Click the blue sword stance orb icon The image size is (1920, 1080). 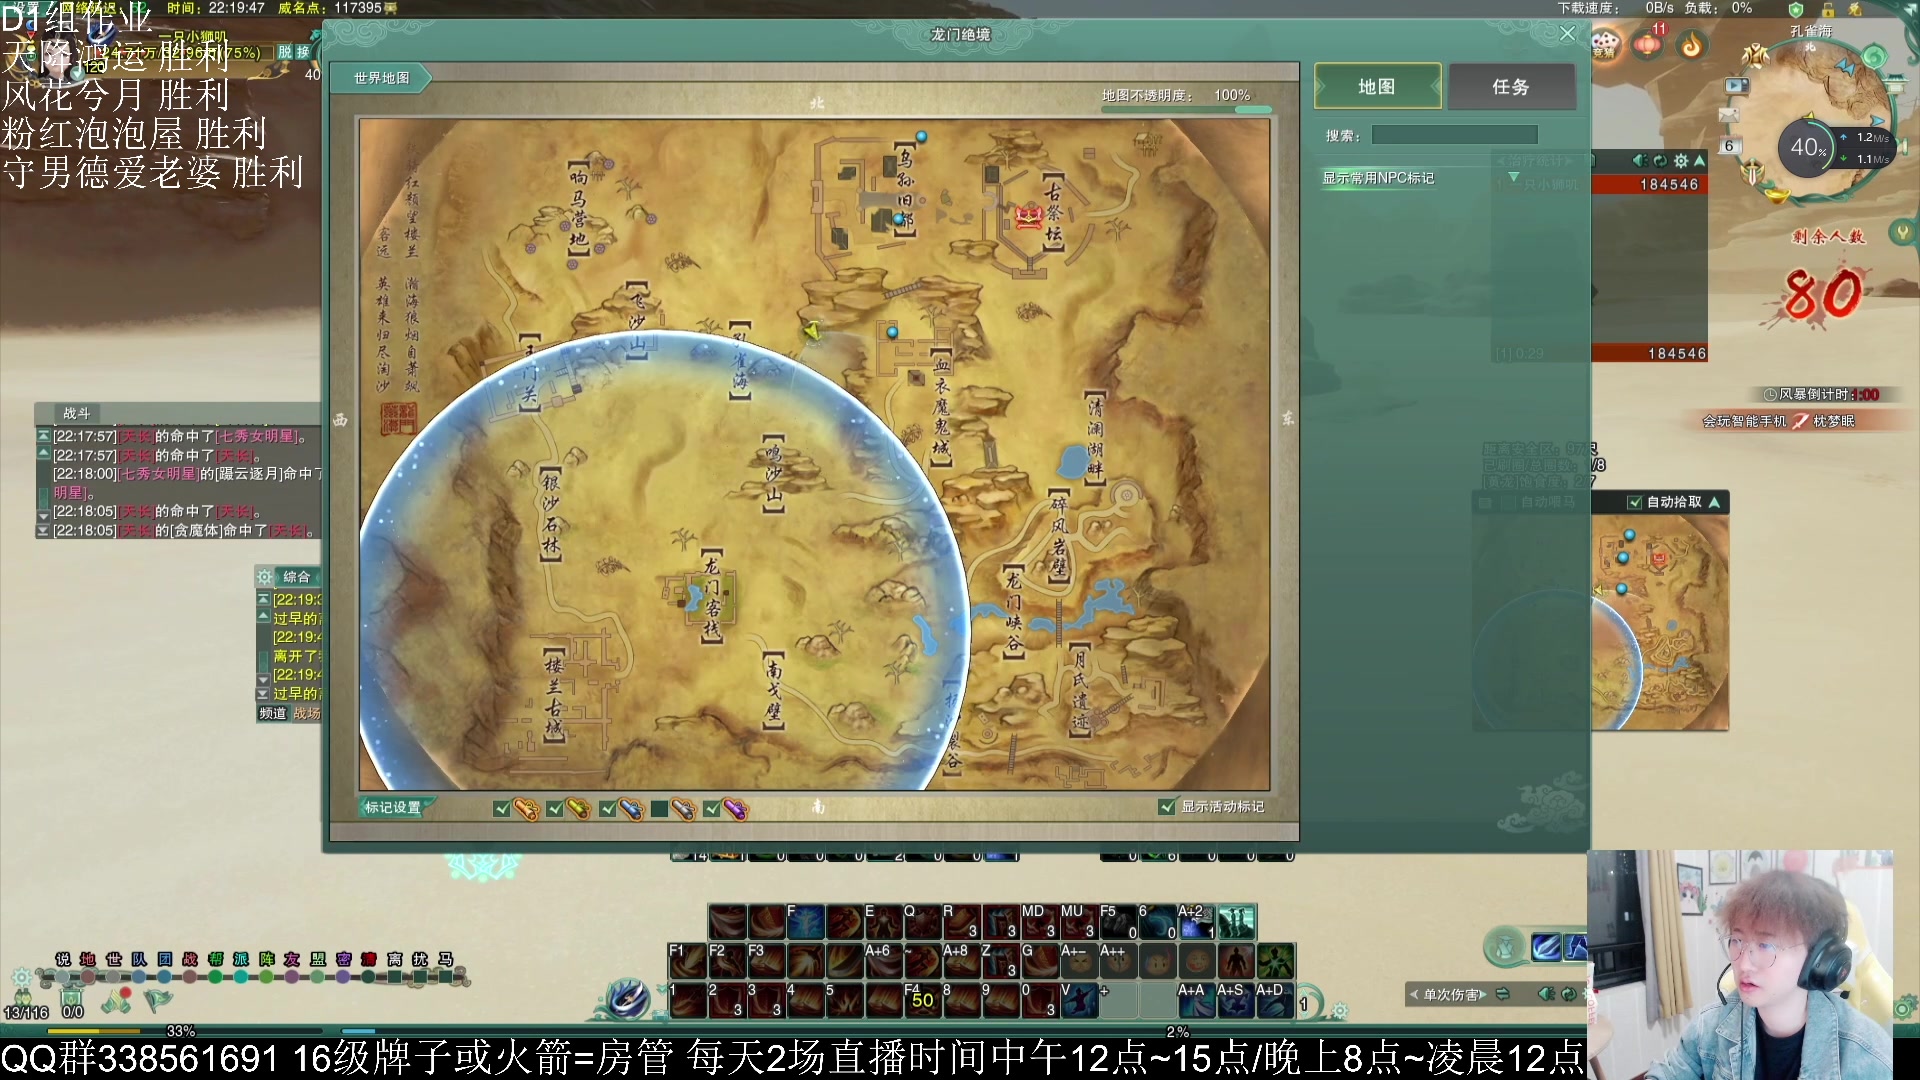click(627, 998)
